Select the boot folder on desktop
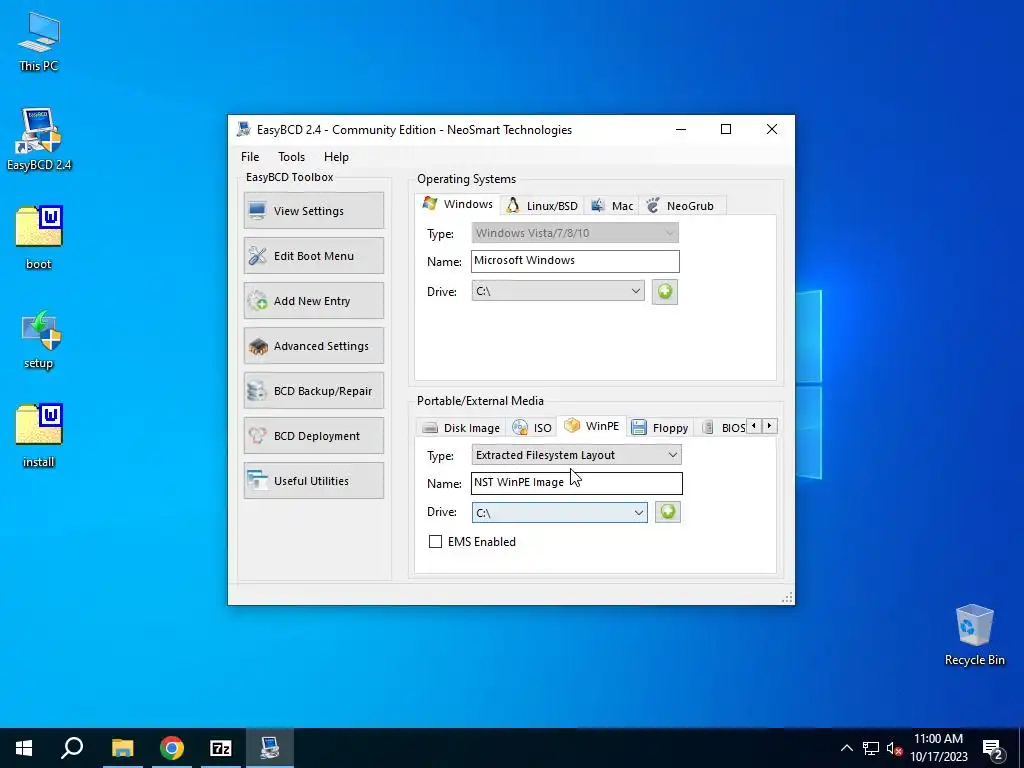1024x768 pixels. 39,237
